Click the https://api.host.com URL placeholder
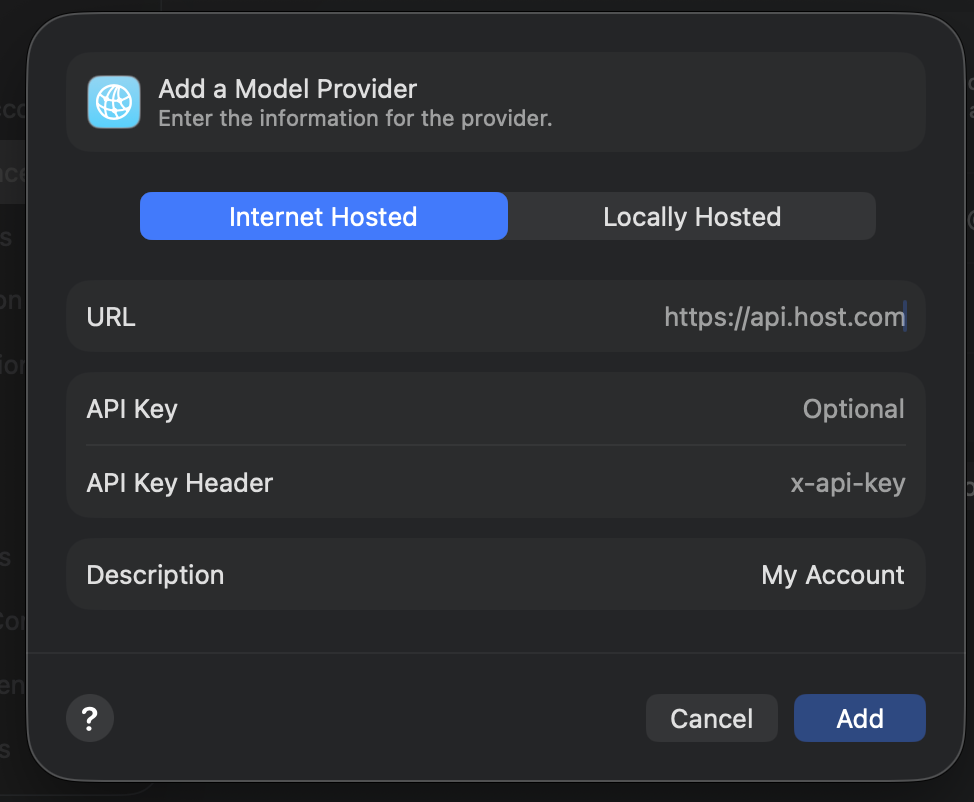 pyautogui.click(x=783, y=317)
